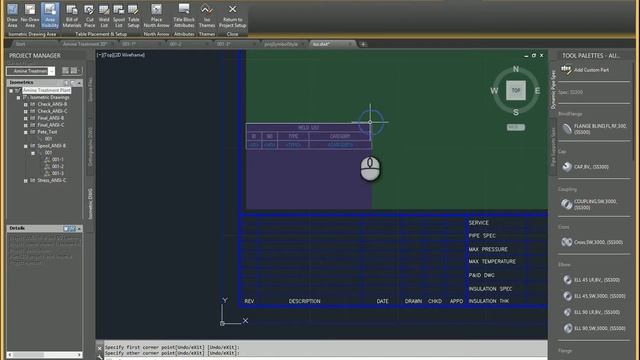Select ELL 90 LR,BV part
Screen dimensions: 640x360
tap(591, 312)
